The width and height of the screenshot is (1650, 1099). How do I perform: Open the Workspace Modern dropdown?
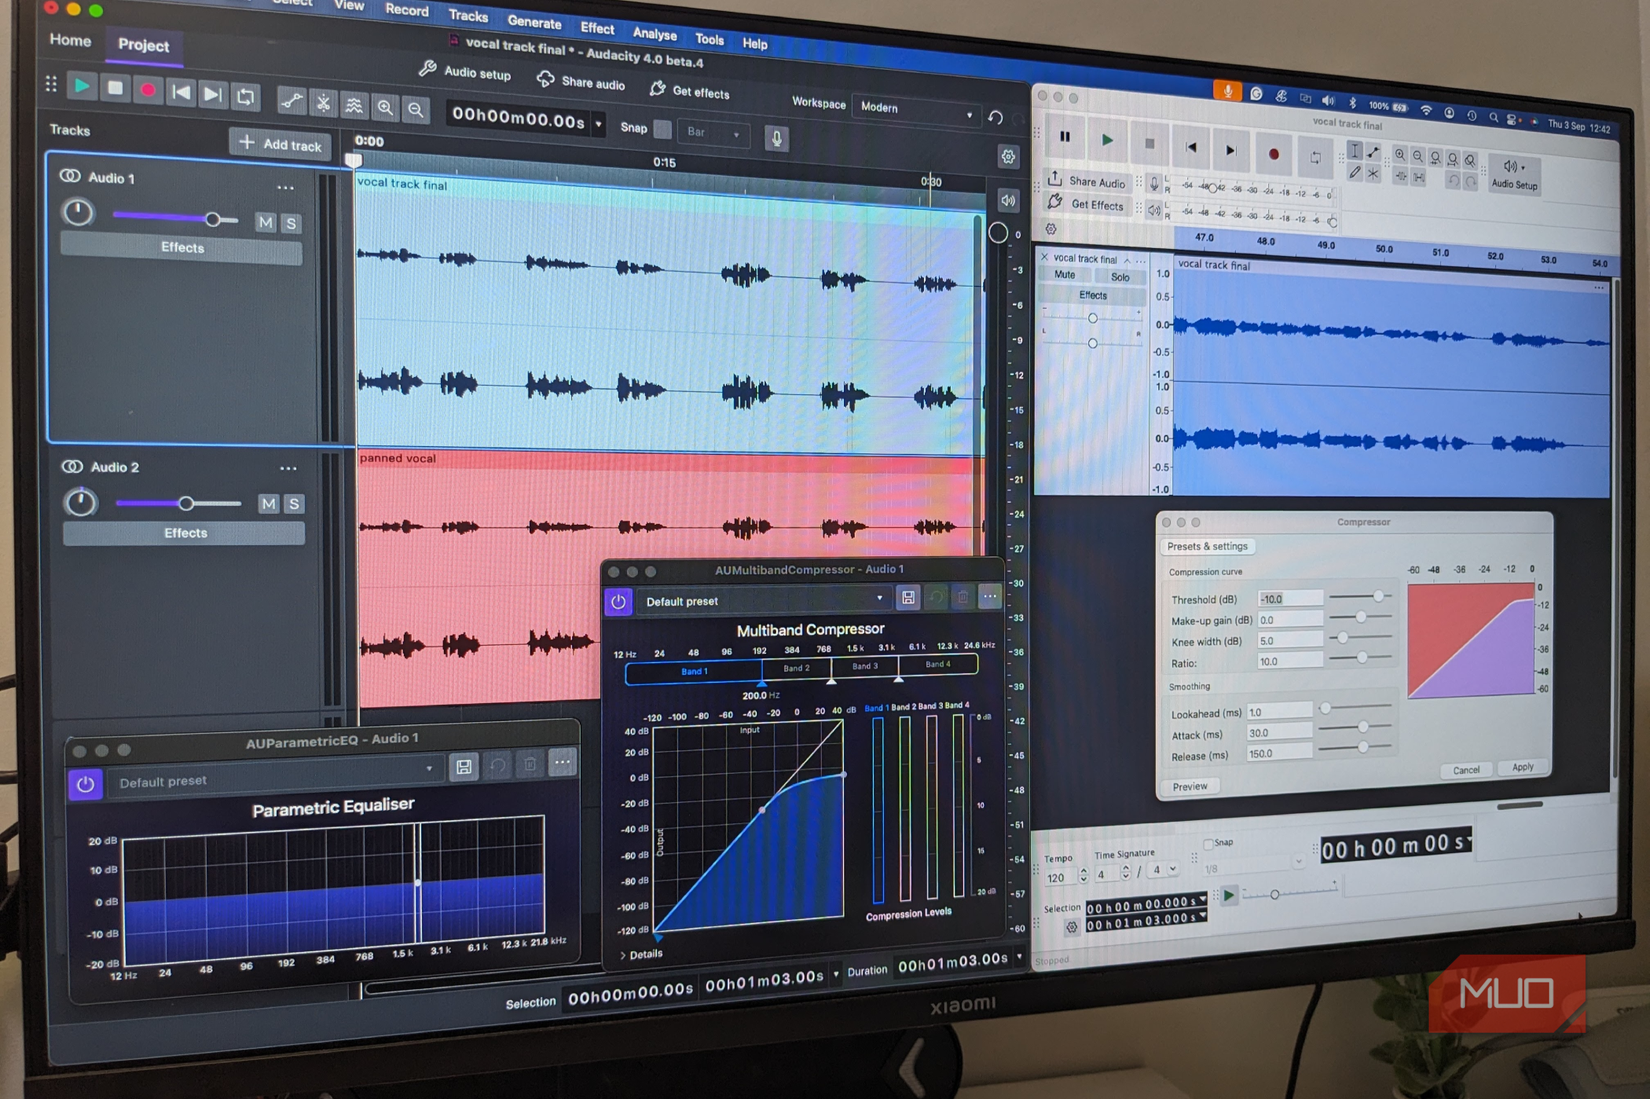point(916,109)
